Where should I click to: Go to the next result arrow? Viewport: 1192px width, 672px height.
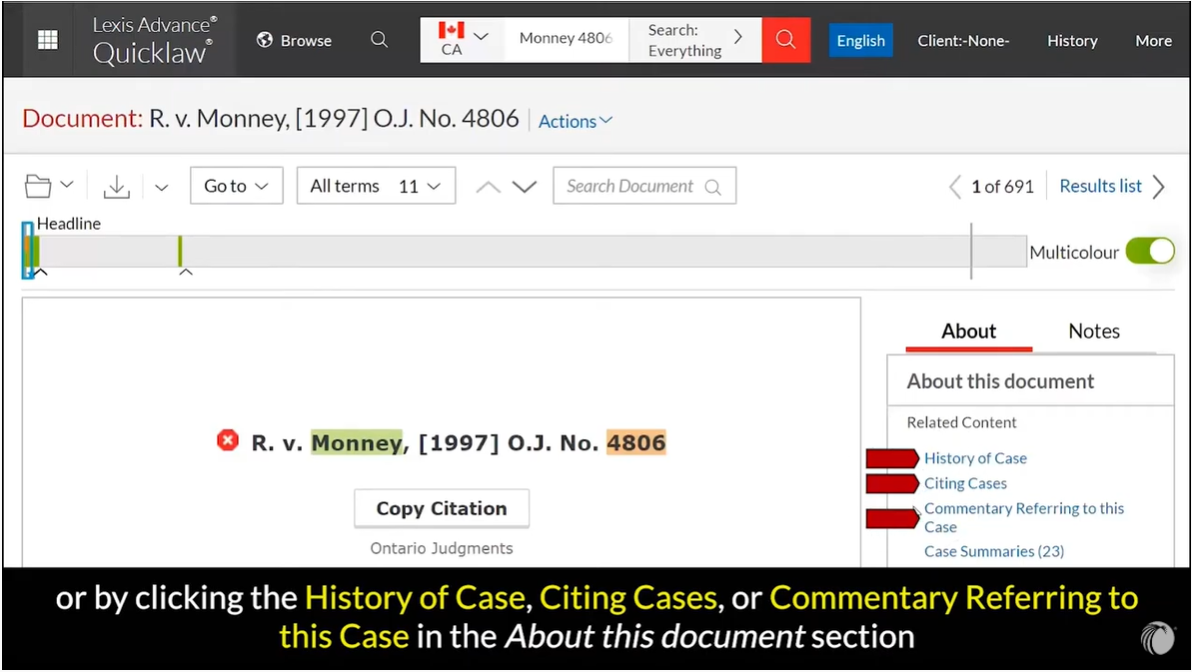point(1159,187)
